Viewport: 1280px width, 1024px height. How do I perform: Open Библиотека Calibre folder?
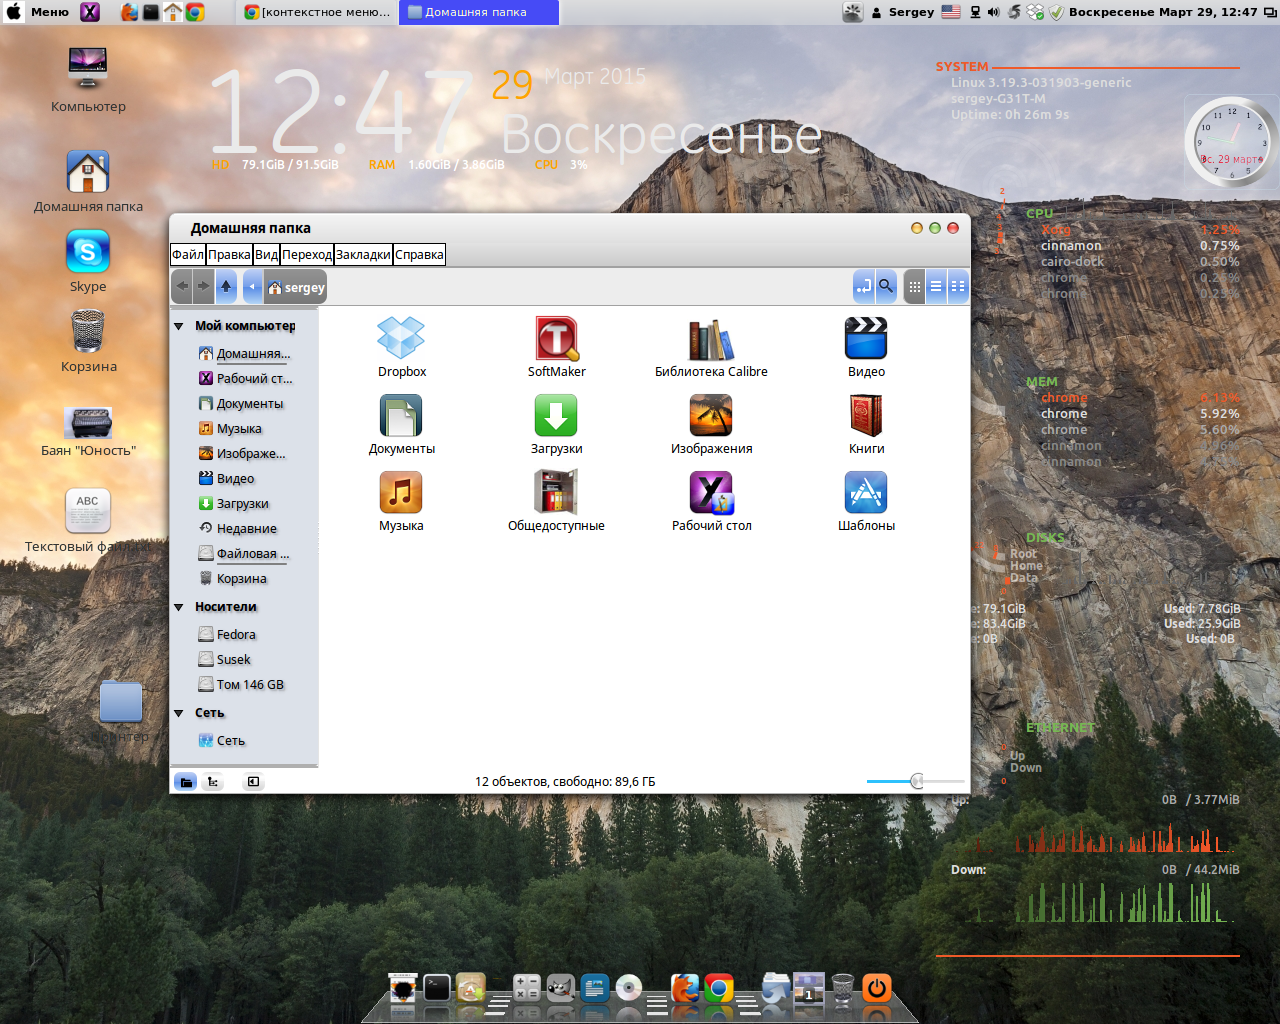[711, 340]
